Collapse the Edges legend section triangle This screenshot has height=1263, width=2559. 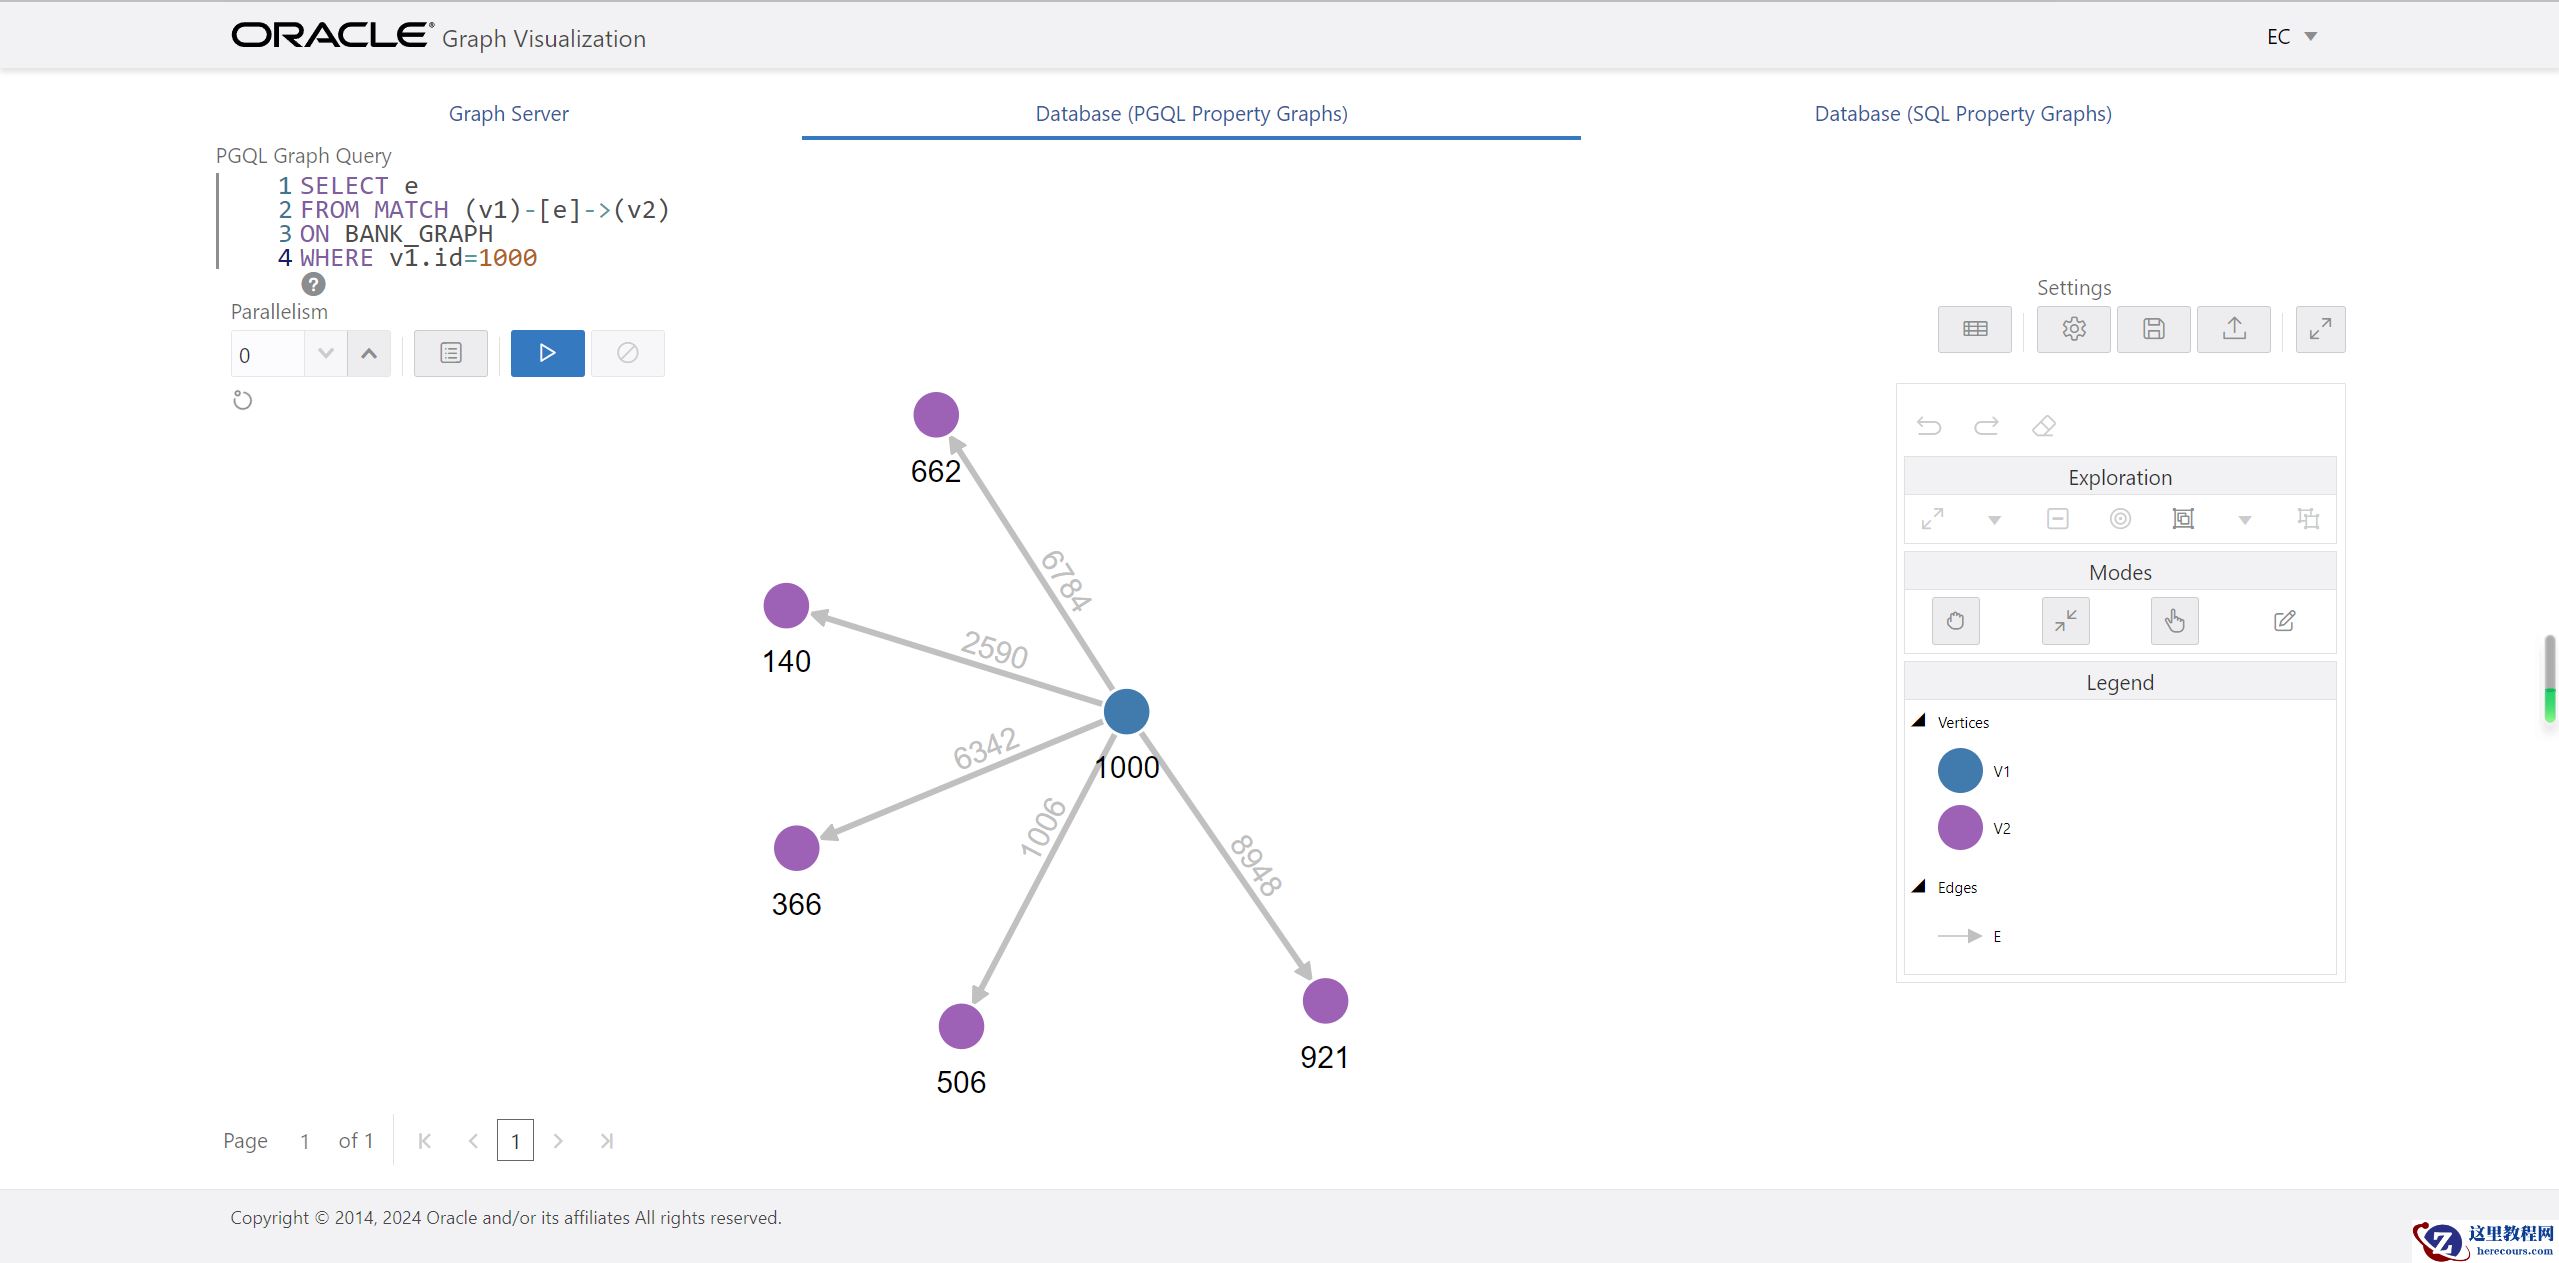pyautogui.click(x=1918, y=887)
